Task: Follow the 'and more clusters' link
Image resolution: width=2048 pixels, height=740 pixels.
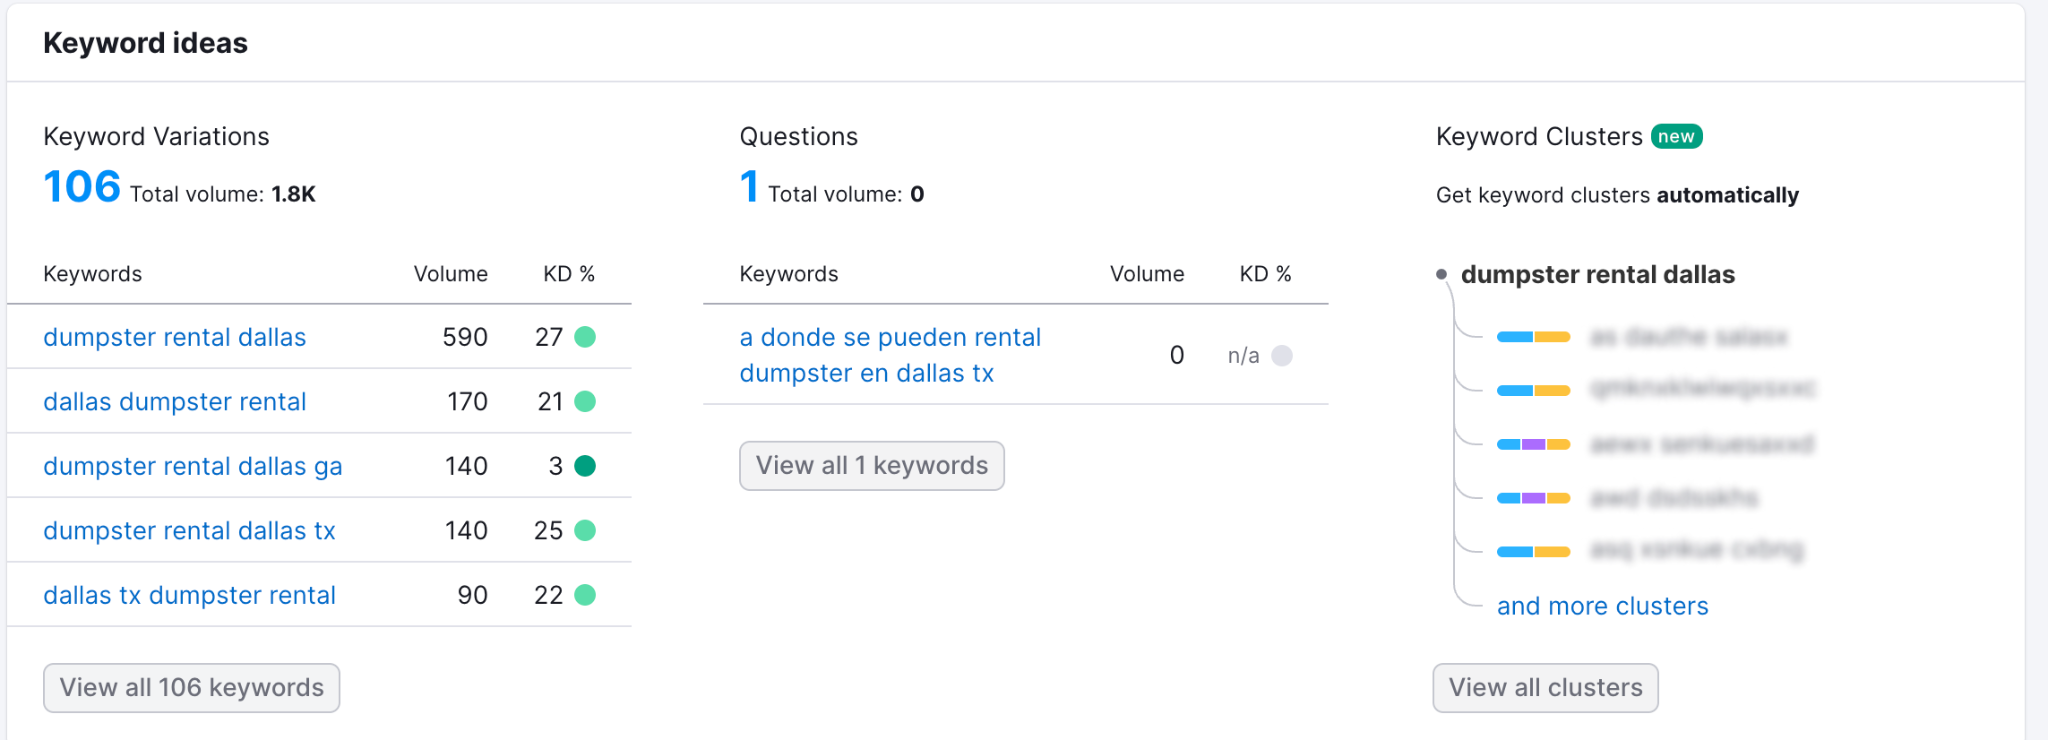Action: [x=1602, y=606]
